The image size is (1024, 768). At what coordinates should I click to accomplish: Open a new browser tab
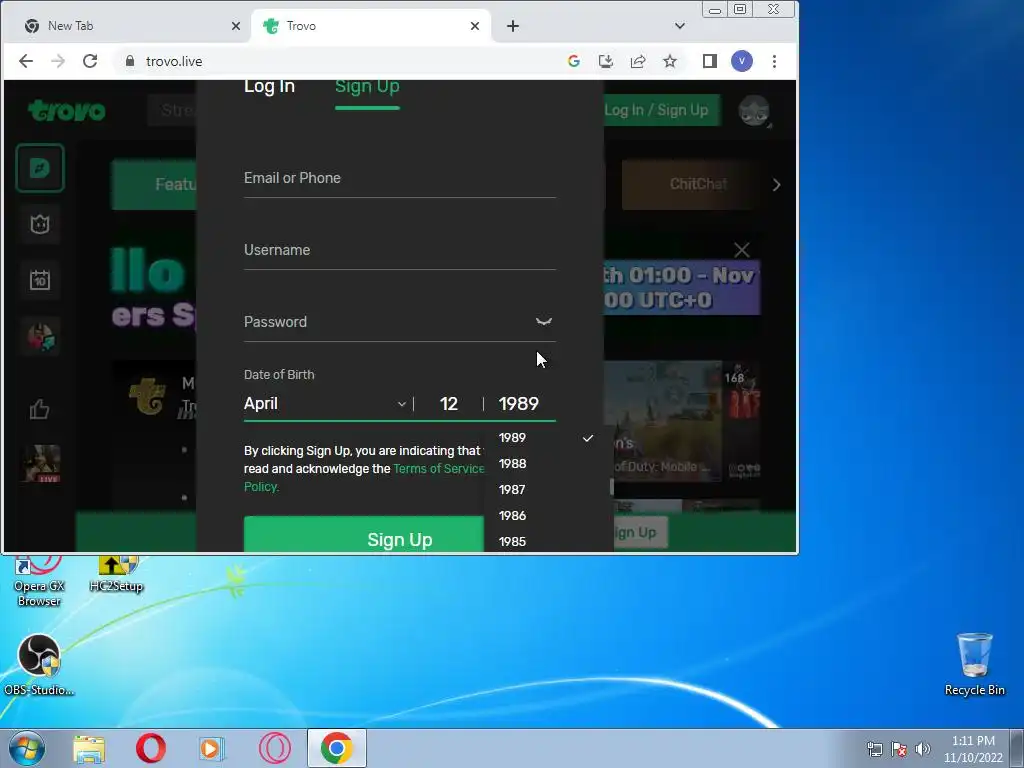[513, 26]
